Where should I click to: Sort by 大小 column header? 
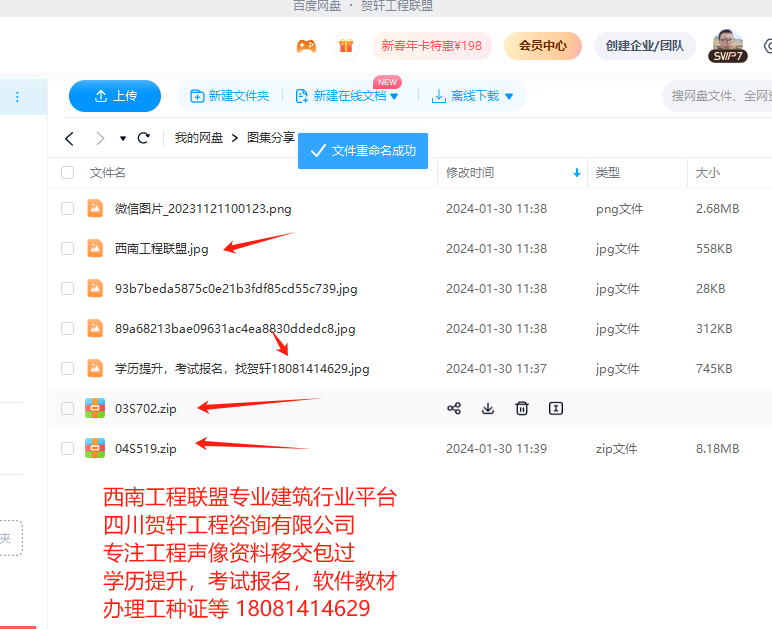pyautogui.click(x=708, y=173)
